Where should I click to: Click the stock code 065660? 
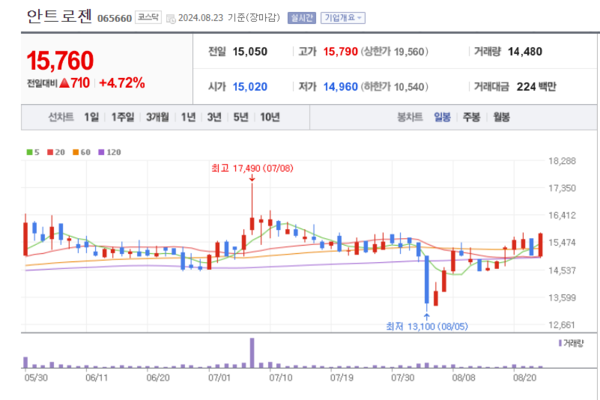[x=114, y=18]
